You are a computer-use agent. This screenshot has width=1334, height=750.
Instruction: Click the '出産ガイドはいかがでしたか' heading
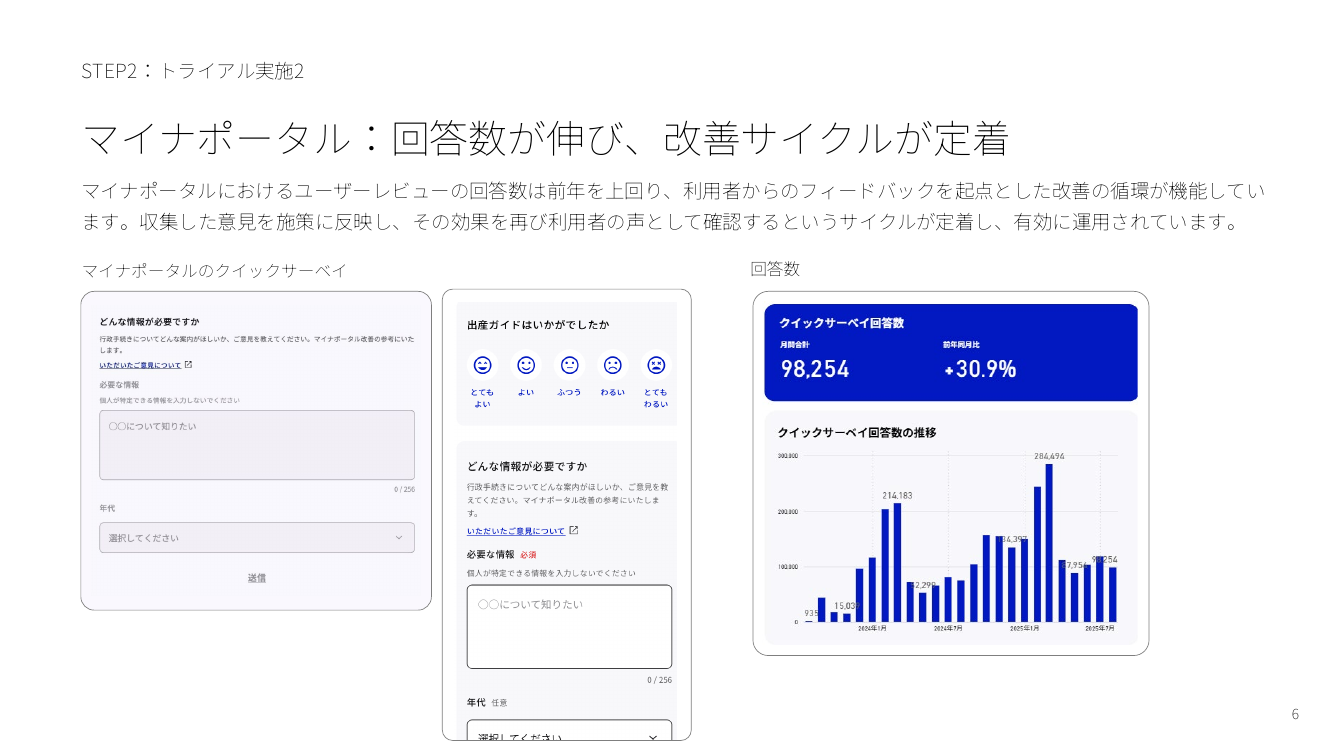[538, 325]
